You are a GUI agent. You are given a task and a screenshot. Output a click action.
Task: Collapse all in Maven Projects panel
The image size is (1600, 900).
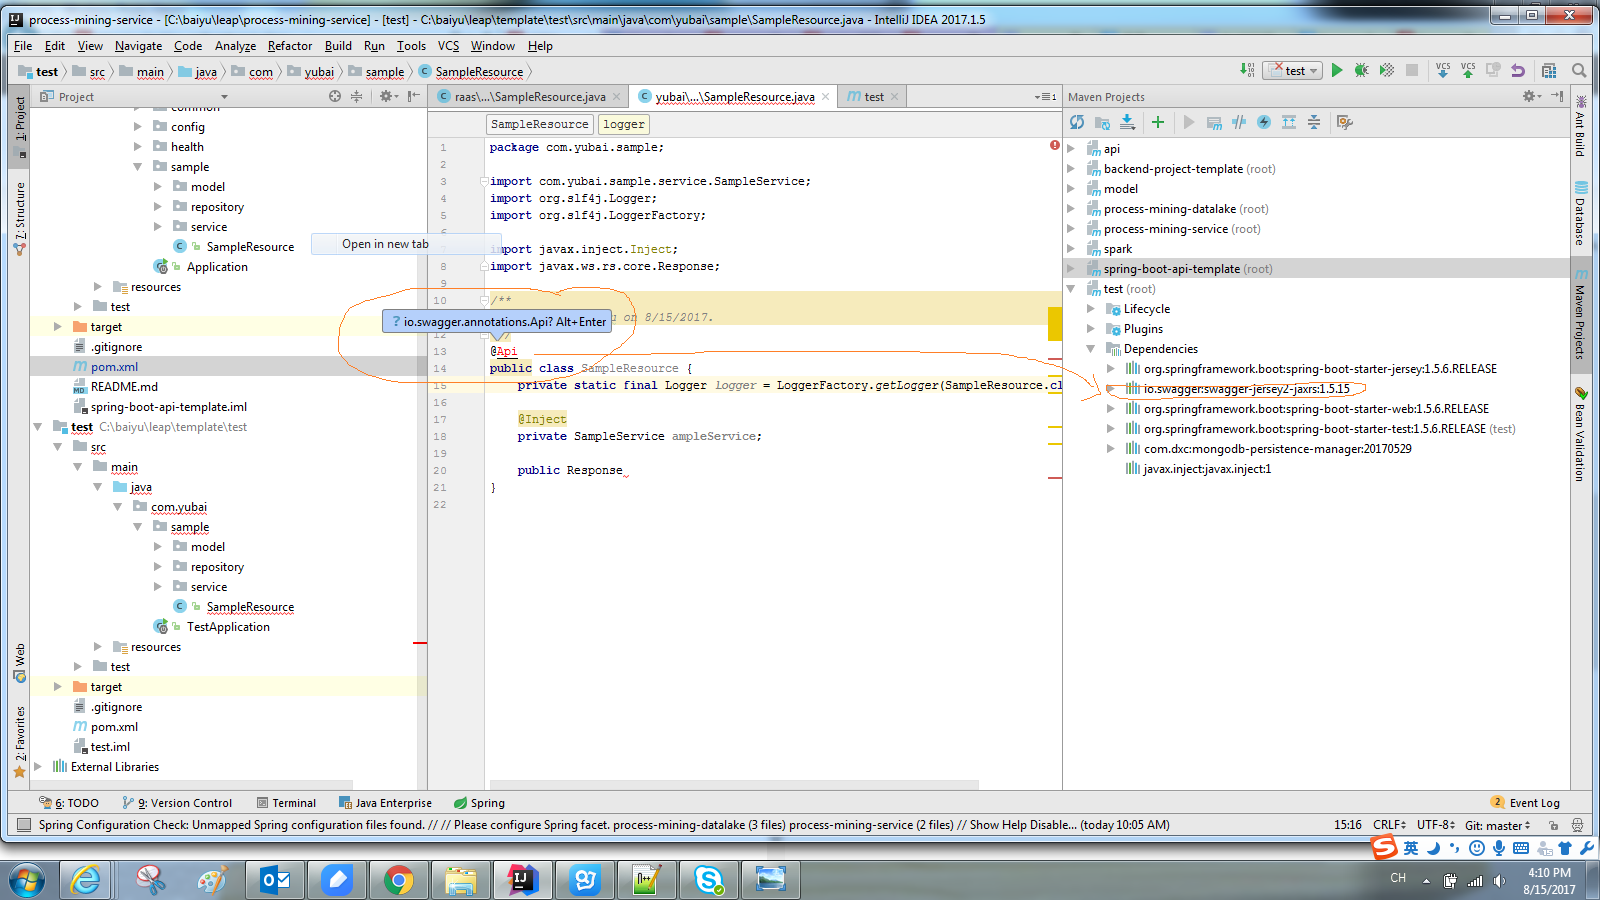pos(1314,122)
